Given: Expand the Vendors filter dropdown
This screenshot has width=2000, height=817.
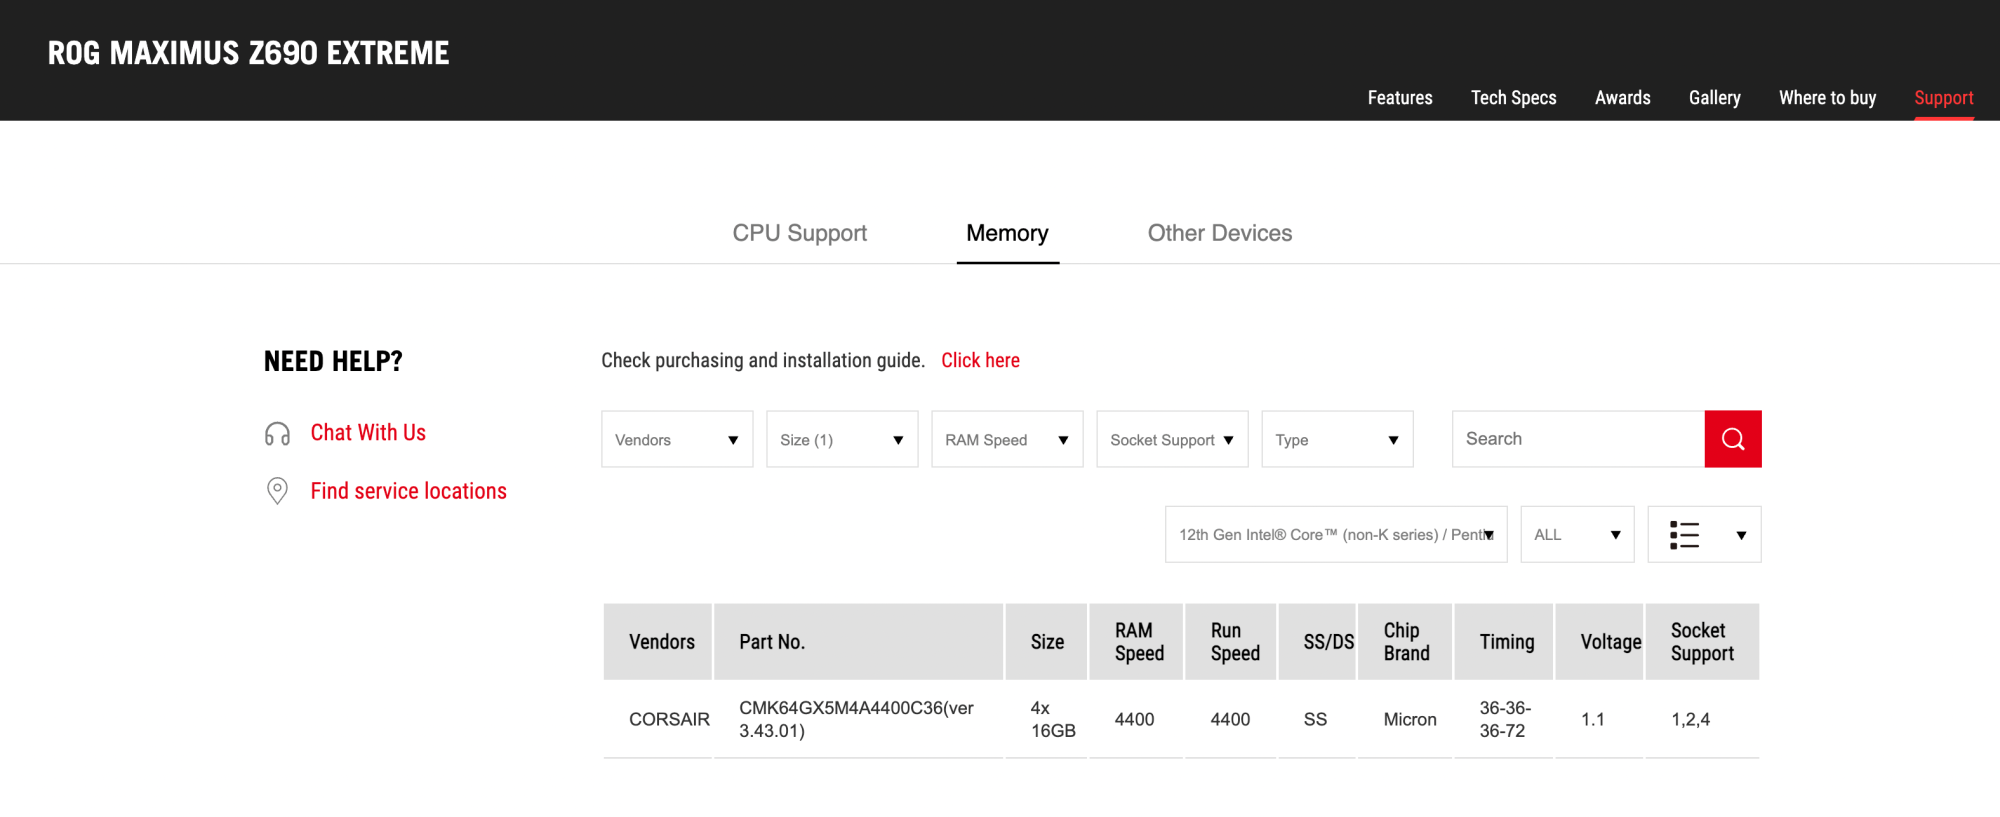Looking at the screenshot, I should [676, 440].
